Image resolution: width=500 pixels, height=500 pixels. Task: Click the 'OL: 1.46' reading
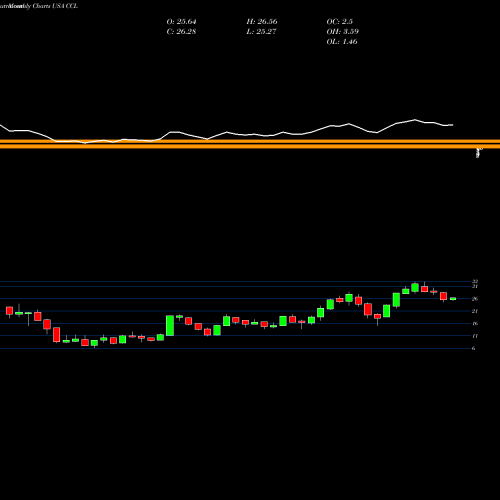click(x=342, y=42)
